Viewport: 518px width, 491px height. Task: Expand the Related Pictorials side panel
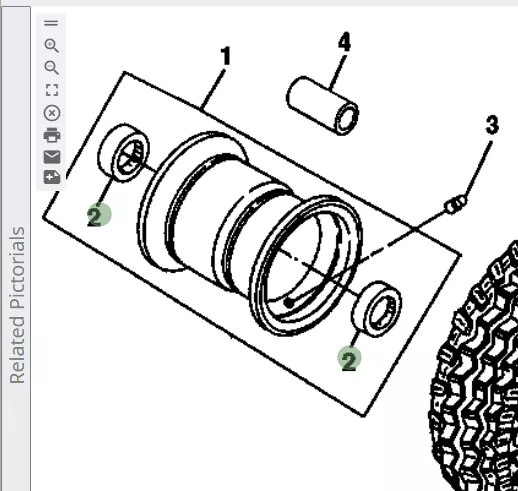pyautogui.click(x=17, y=305)
